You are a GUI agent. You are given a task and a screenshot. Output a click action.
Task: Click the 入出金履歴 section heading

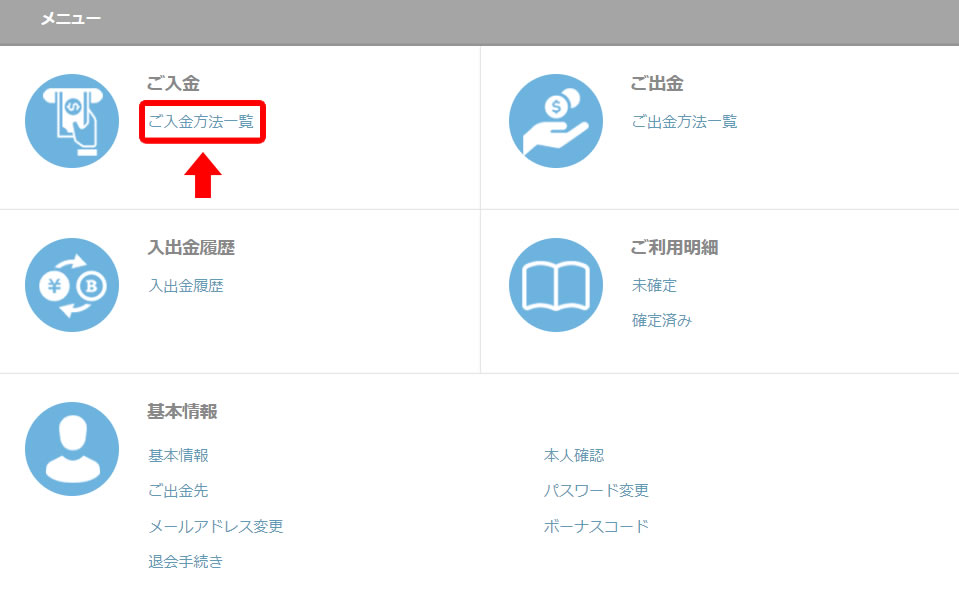click(x=191, y=248)
